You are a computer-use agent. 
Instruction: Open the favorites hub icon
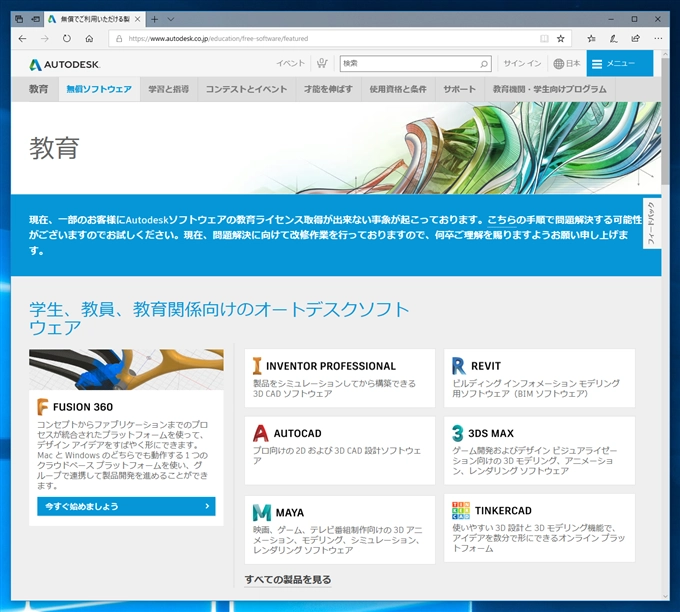(x=591, y=39)
